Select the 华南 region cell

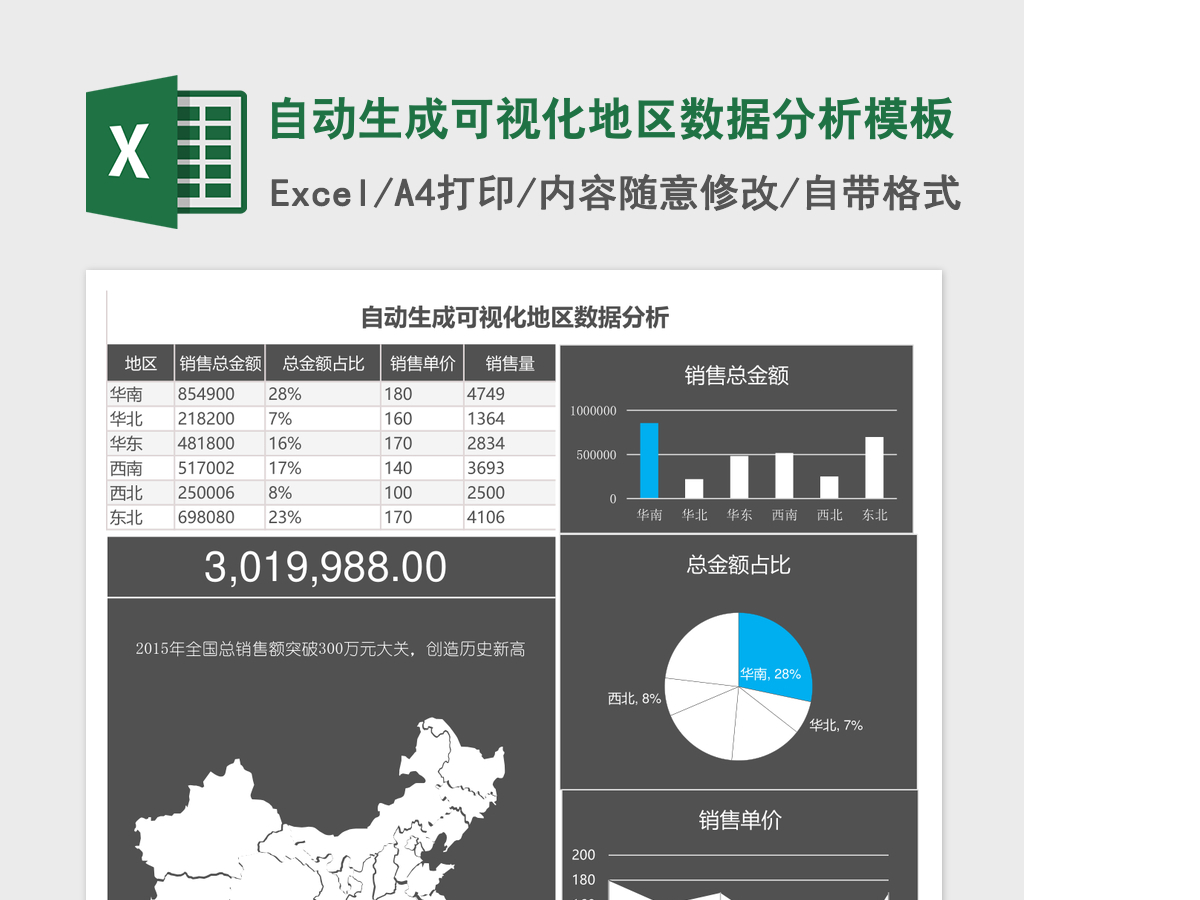[x=141, y=394]
